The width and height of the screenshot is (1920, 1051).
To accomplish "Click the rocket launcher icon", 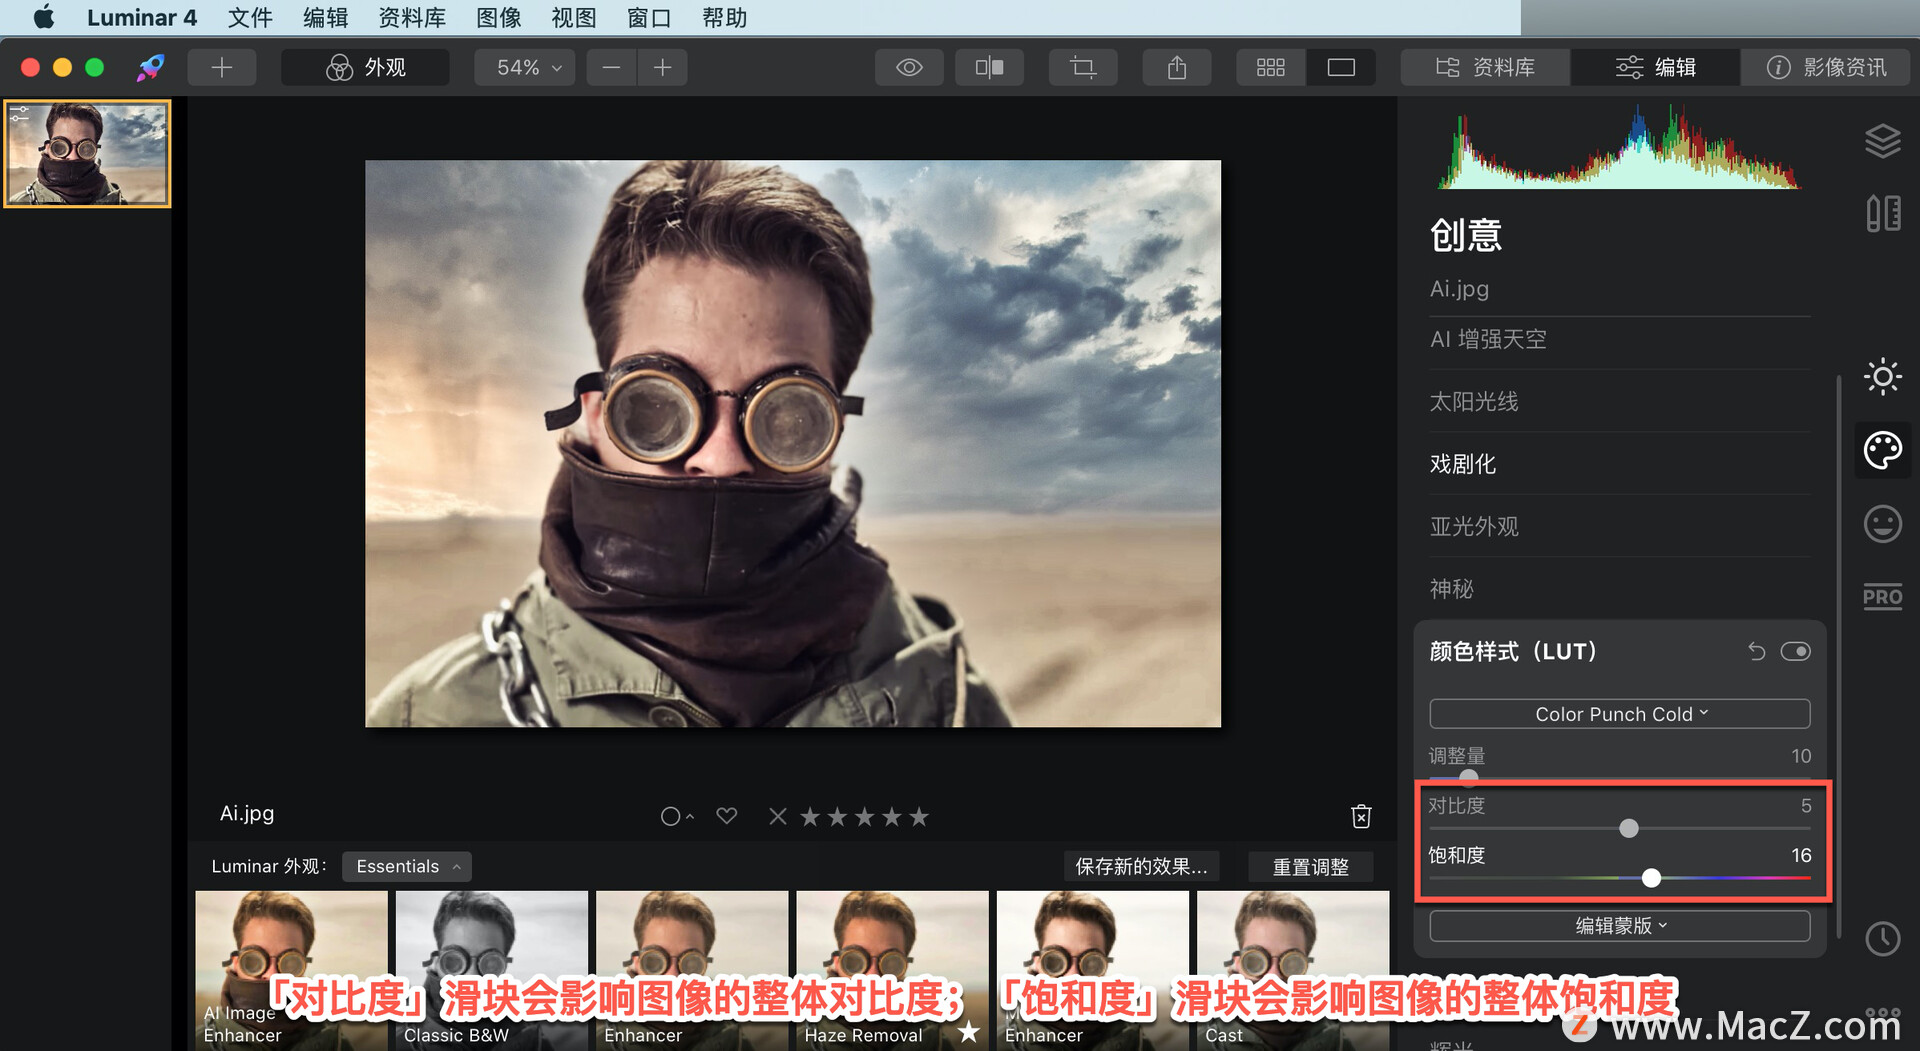I will tap(151, 67).
